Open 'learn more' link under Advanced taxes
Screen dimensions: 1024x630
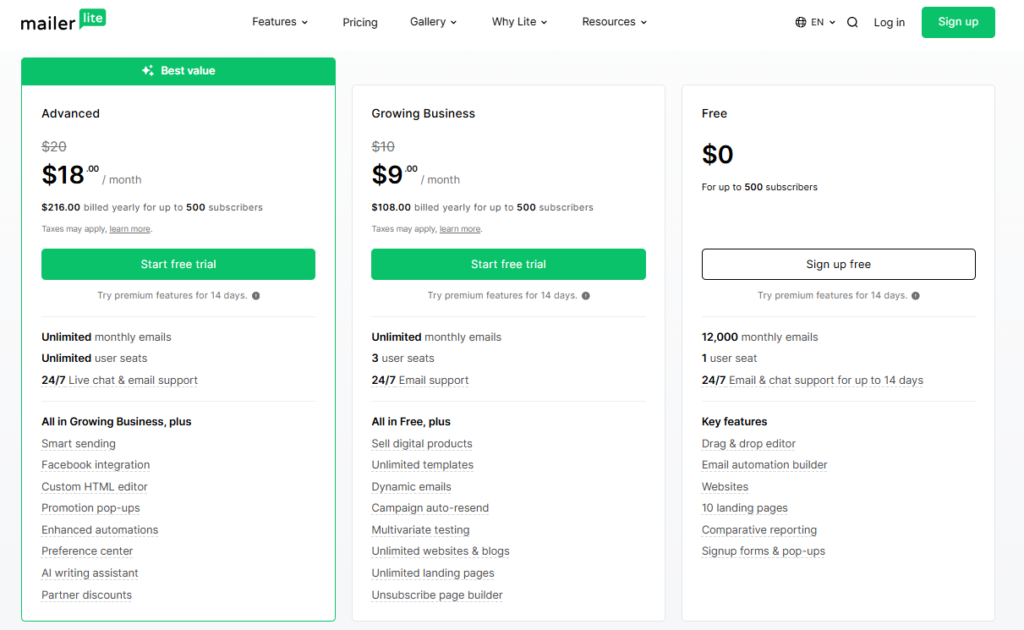pos(130,229)
